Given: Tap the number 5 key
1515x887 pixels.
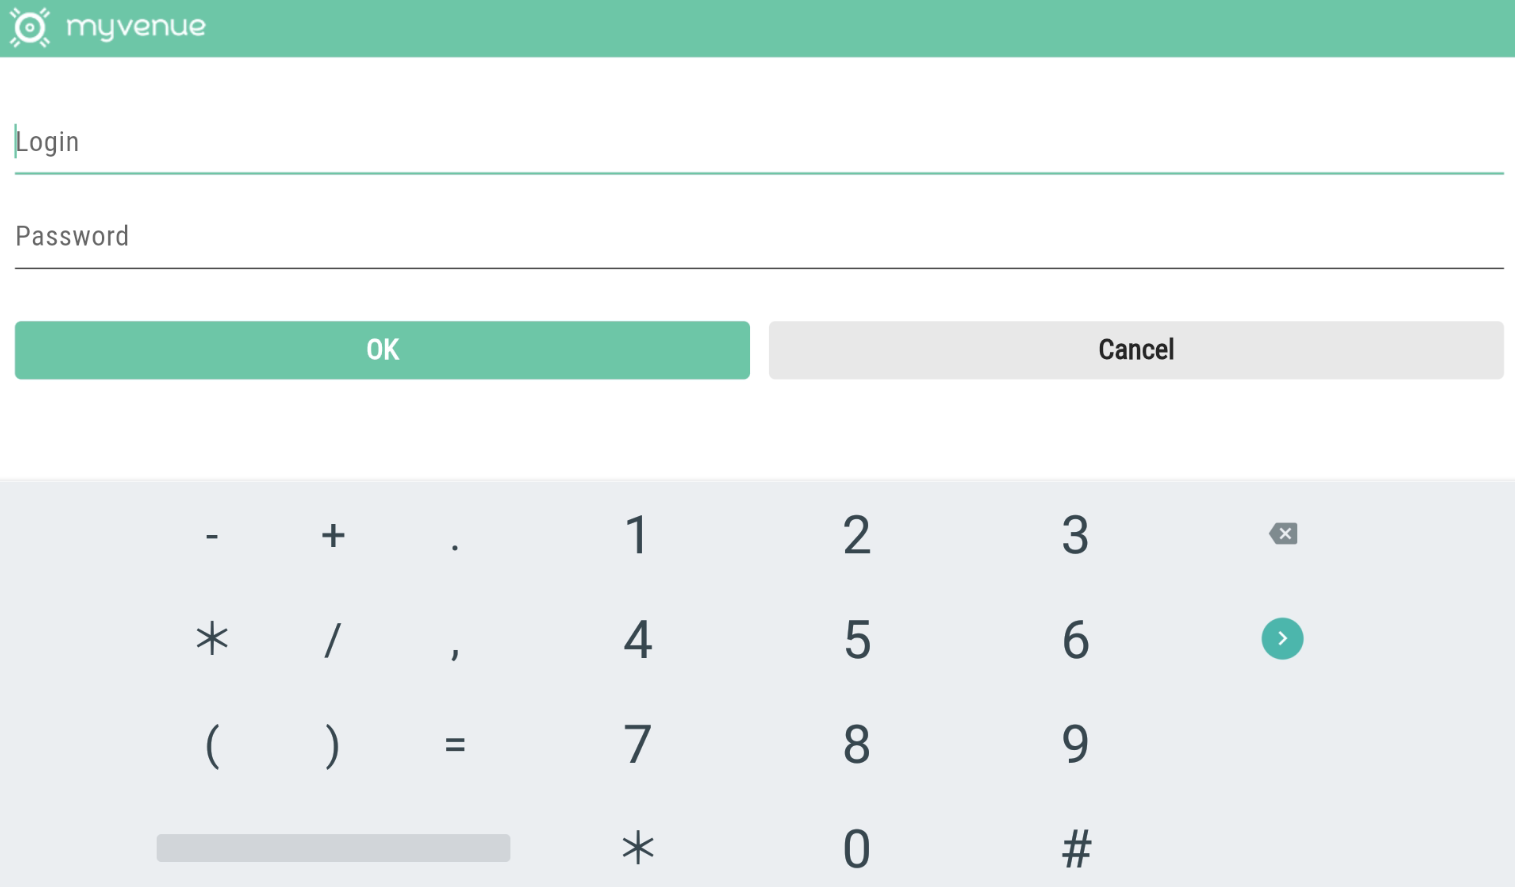Looking at the screenshot, I should coord(857,640).
